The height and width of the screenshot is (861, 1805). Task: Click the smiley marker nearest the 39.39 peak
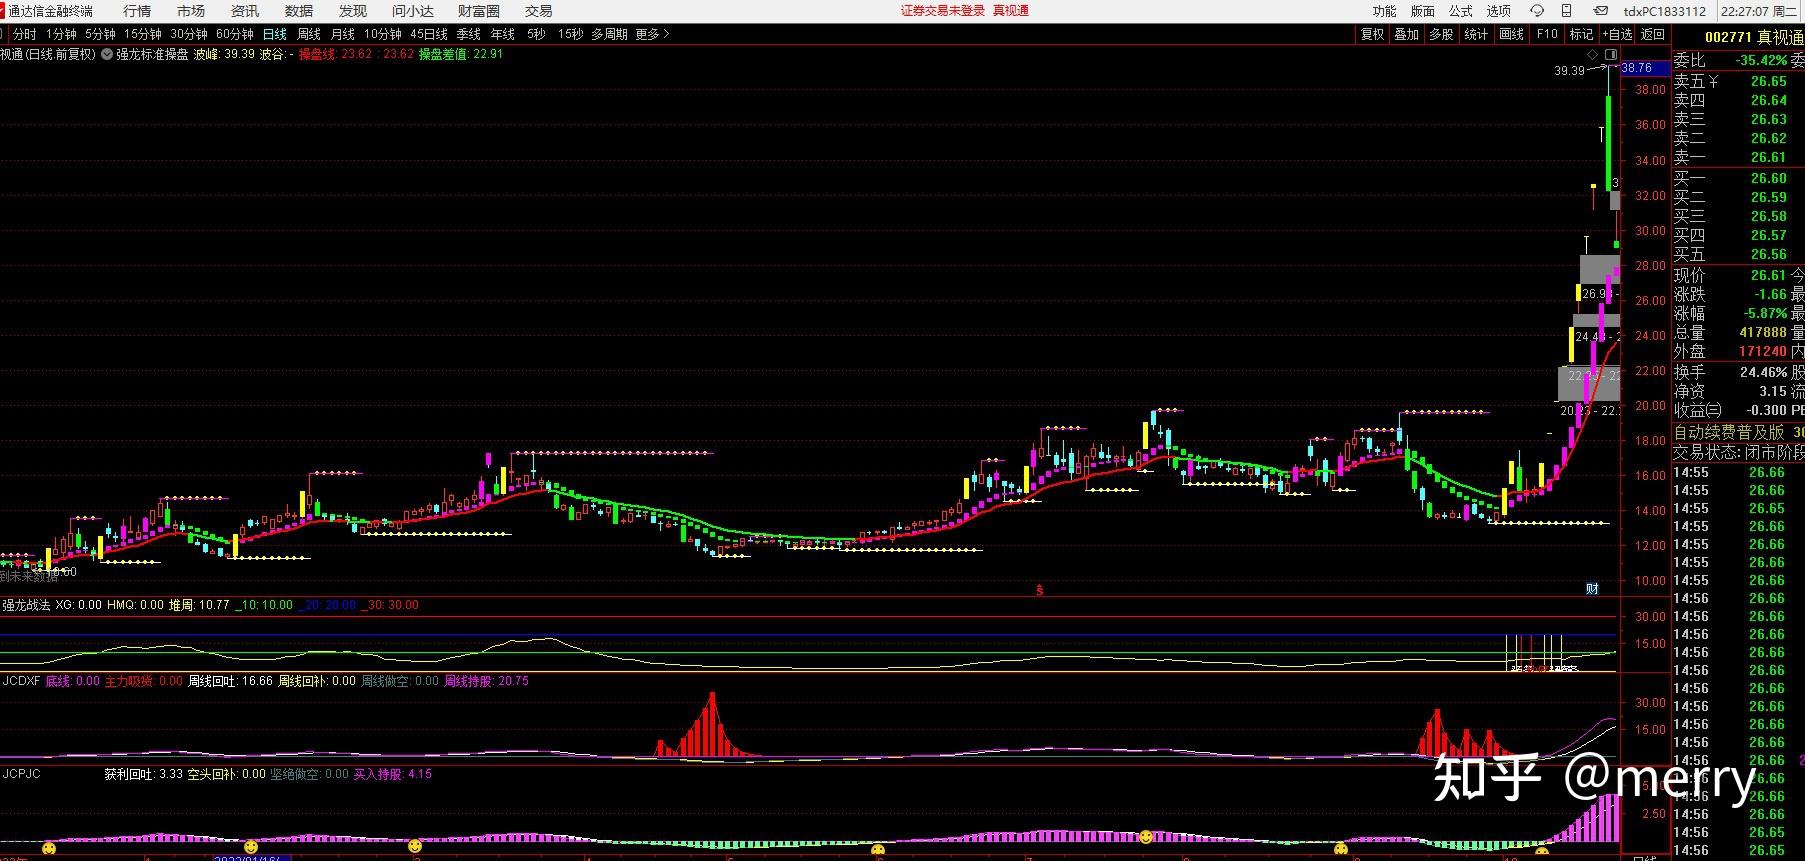coord(1542,852)
